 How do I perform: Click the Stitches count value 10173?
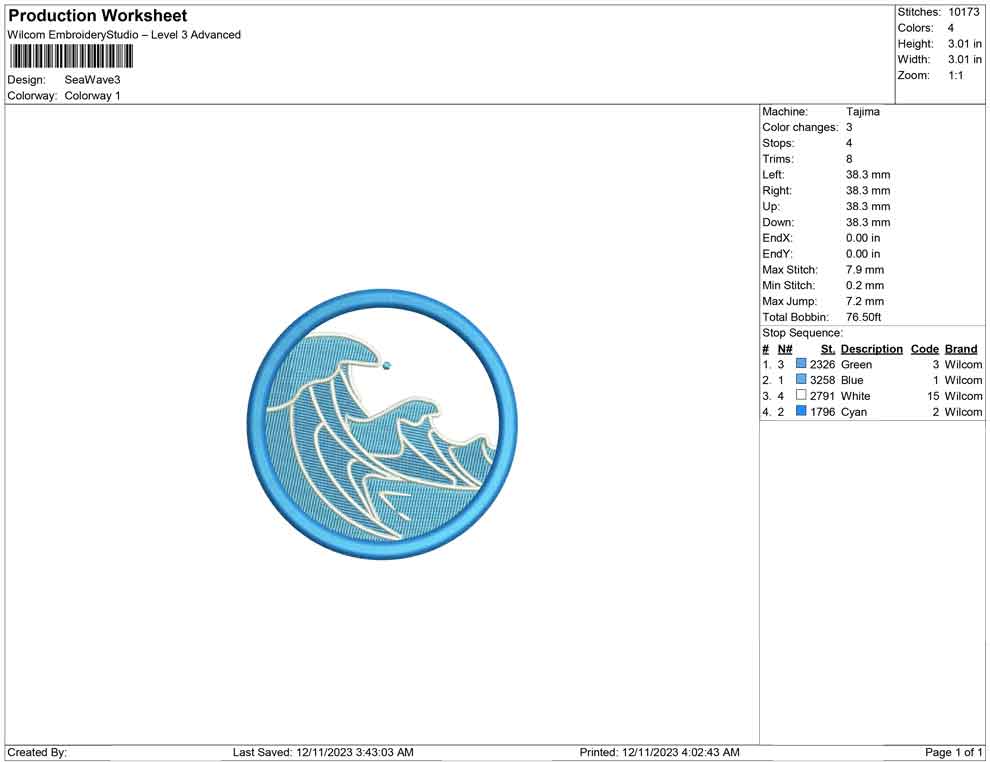pos(963,12)
